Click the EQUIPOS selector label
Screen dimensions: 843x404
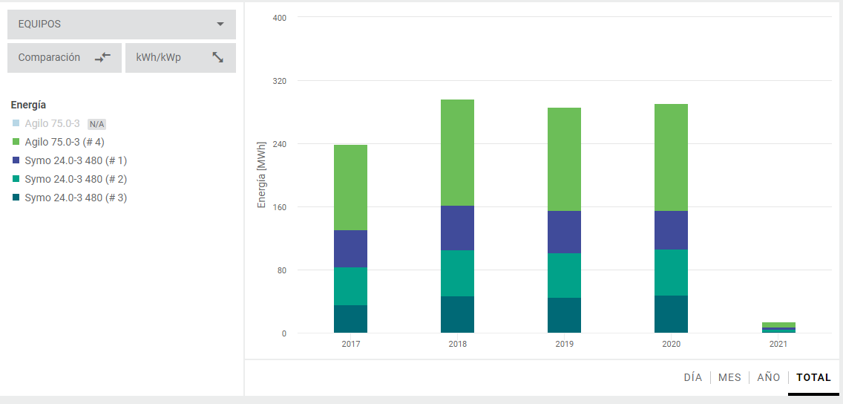pos(40,24)
